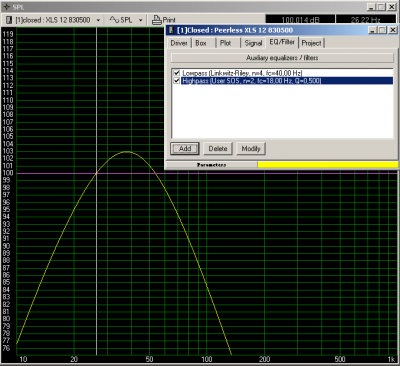
Task: Click the Delete filter button
Action: click(218, 149)
